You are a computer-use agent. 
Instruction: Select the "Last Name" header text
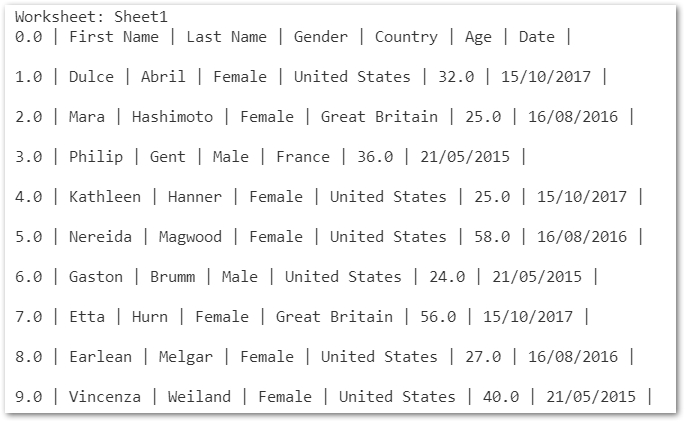point(227,37)
